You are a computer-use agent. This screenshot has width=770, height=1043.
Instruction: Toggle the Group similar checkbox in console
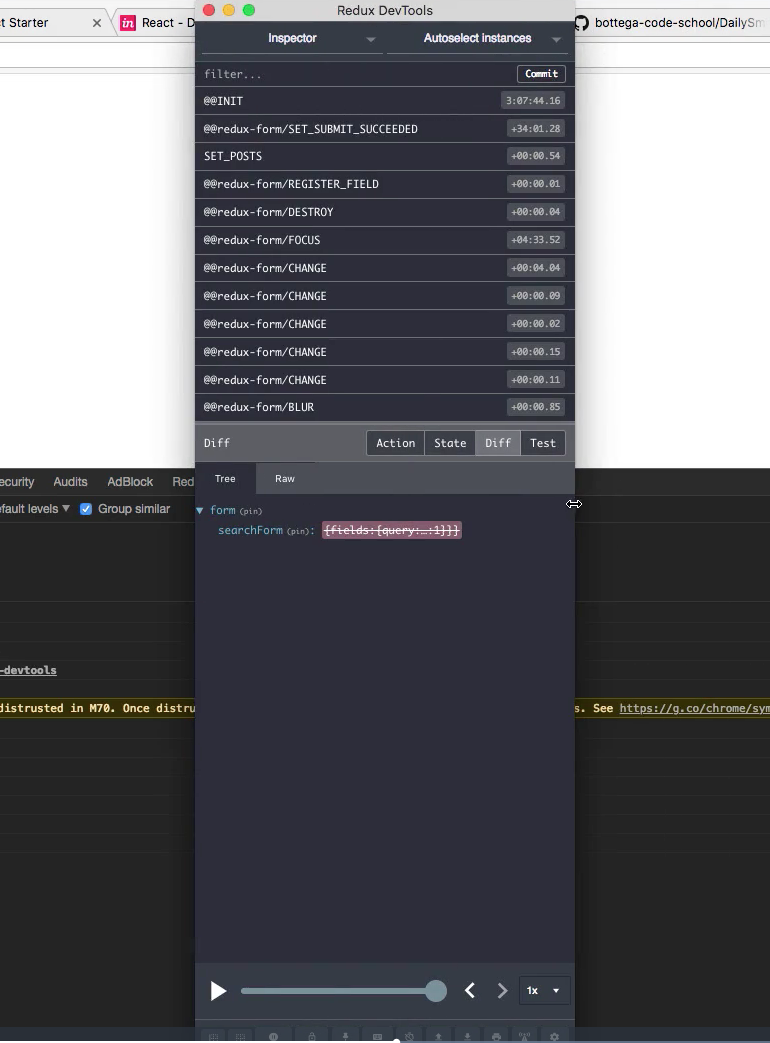click(x=86, y=509)
